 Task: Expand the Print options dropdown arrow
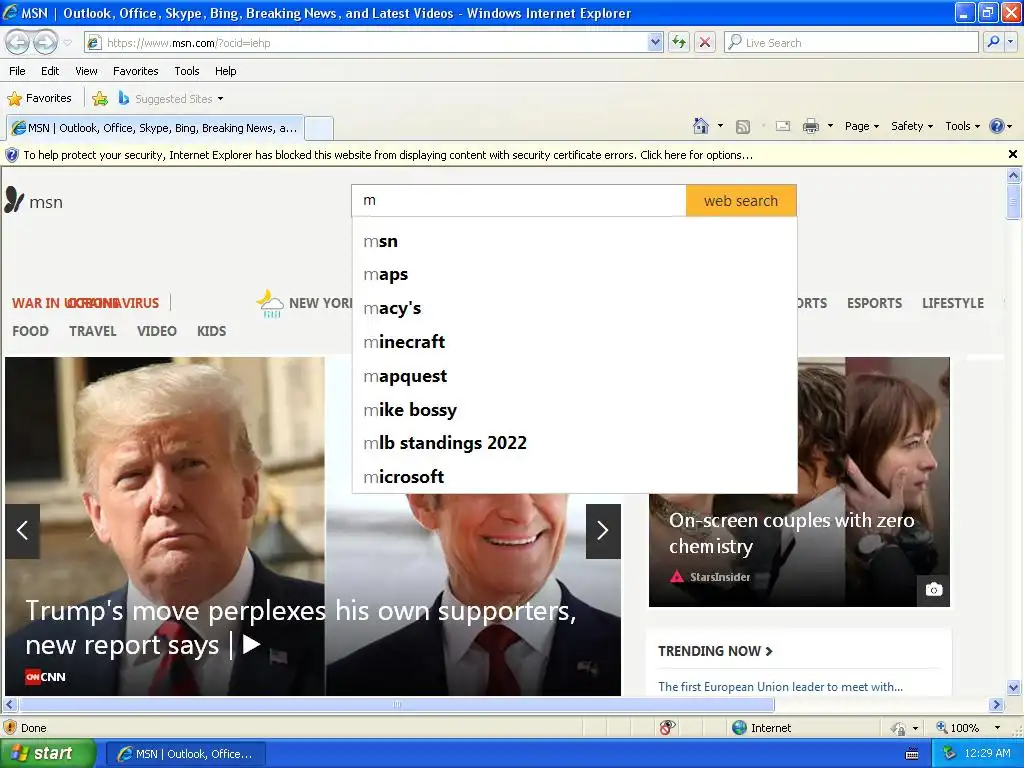pos(830,126)
